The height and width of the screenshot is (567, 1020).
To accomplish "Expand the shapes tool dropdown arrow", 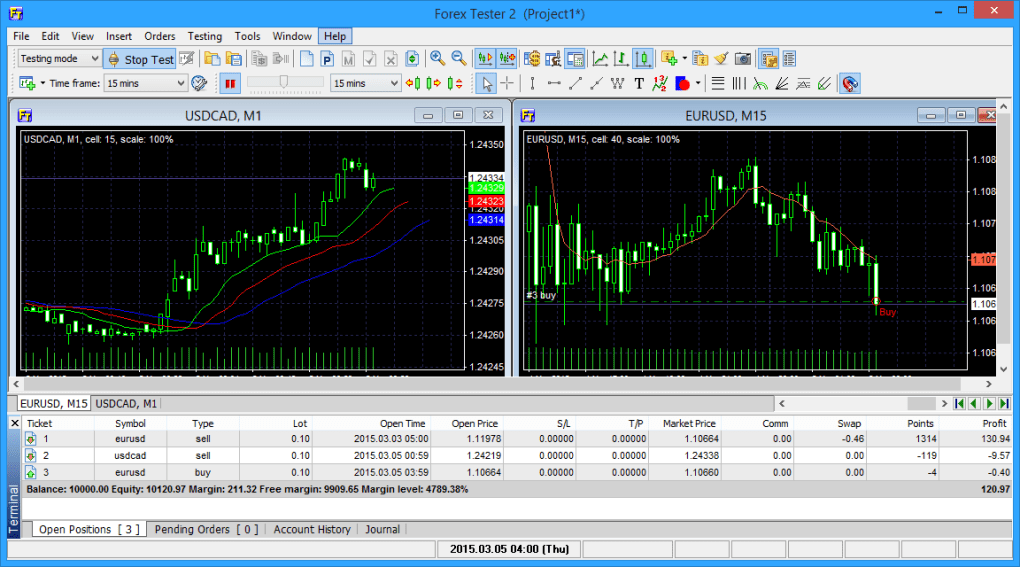I will (698, 83).
